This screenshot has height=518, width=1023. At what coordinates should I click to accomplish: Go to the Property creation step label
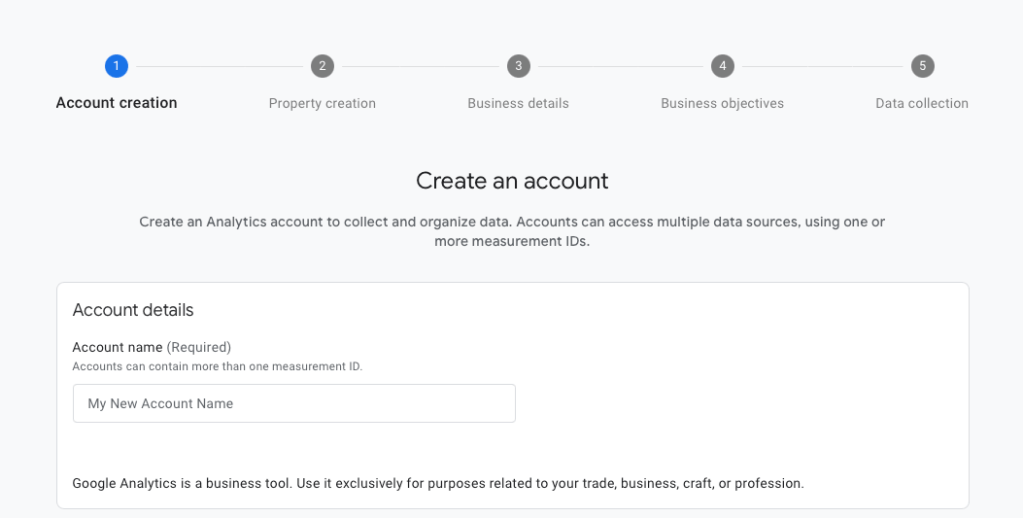tap(322, 103)
